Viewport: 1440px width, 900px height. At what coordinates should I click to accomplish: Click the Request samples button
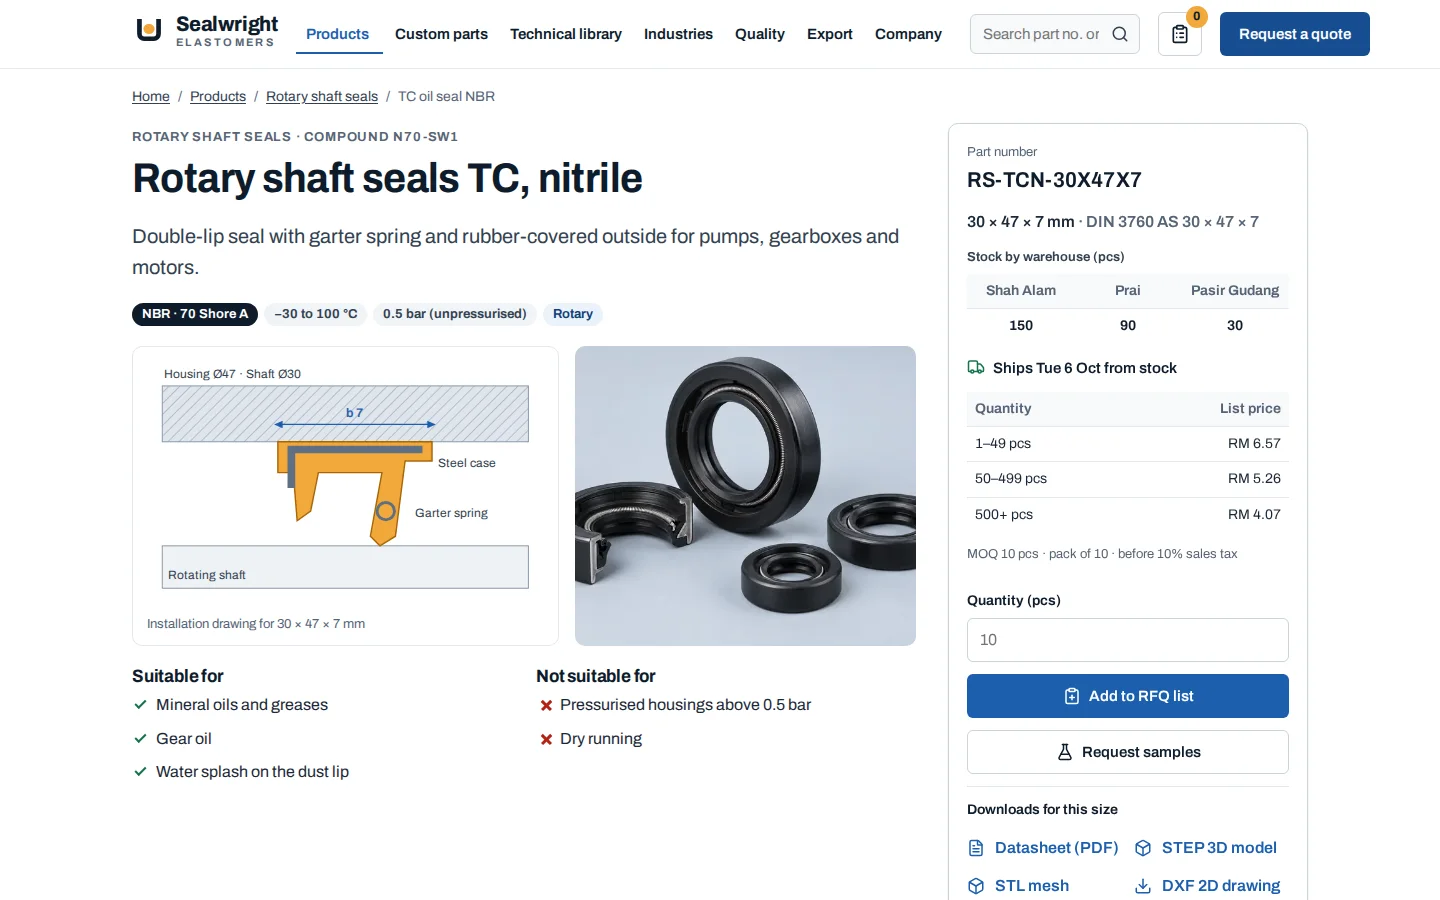1128,752
